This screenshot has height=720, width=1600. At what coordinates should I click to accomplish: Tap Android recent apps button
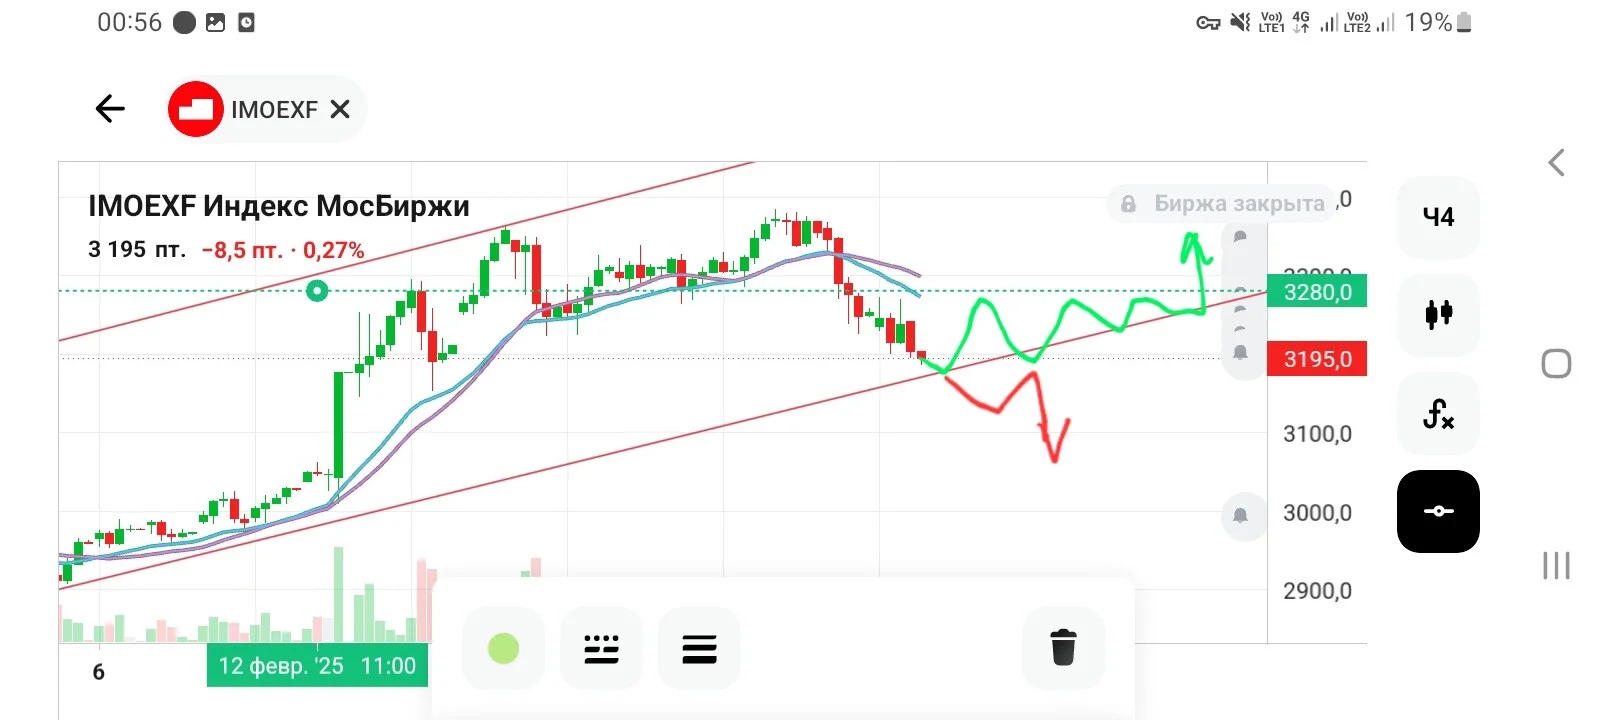tap(1556, 565)
